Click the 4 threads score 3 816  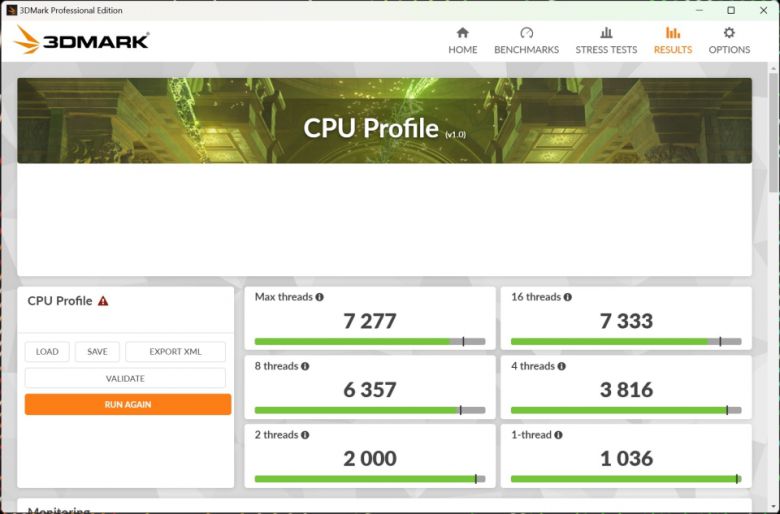click(x=626, y=390)
